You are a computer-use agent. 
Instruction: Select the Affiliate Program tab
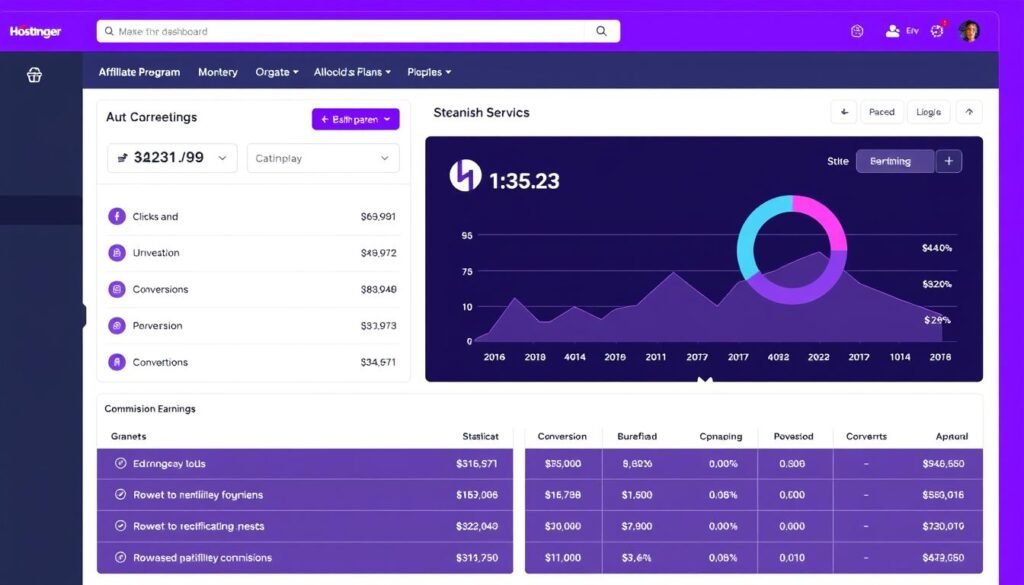click(139, 72)
